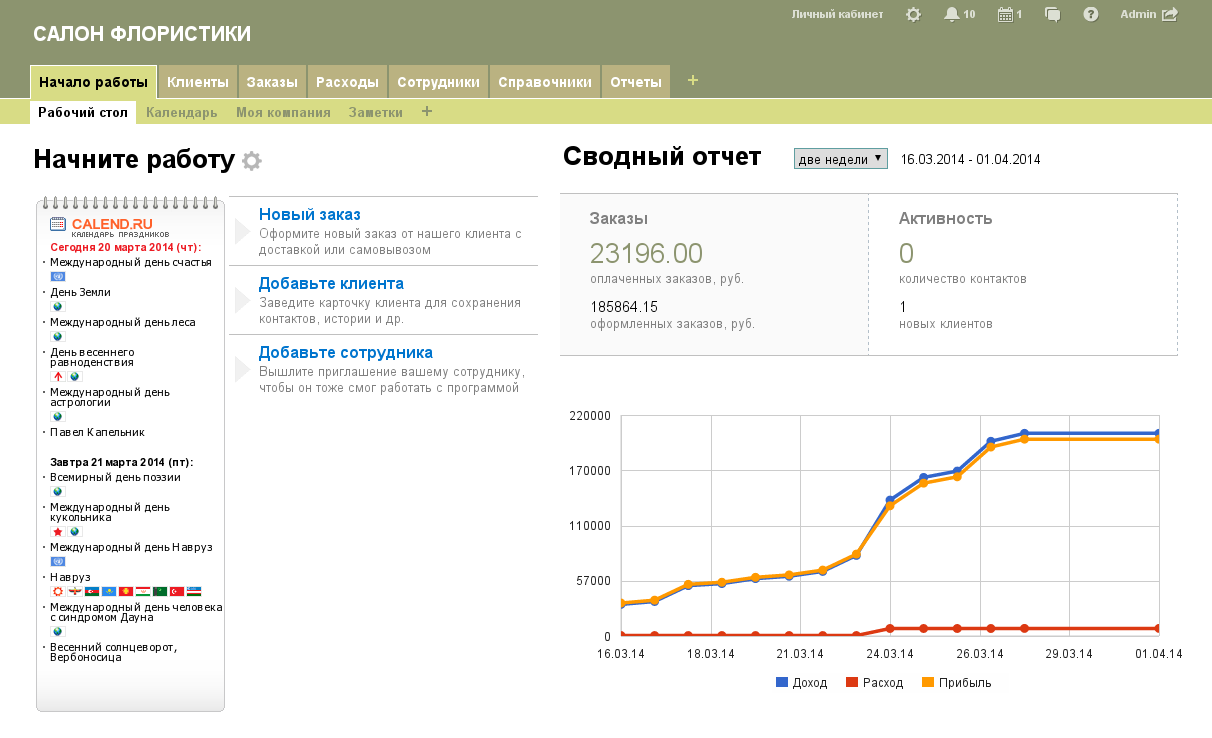The width and height of the screenshot is (1212, 738).
Task: Click the Admin logout icon
Action: point(1169,15)
